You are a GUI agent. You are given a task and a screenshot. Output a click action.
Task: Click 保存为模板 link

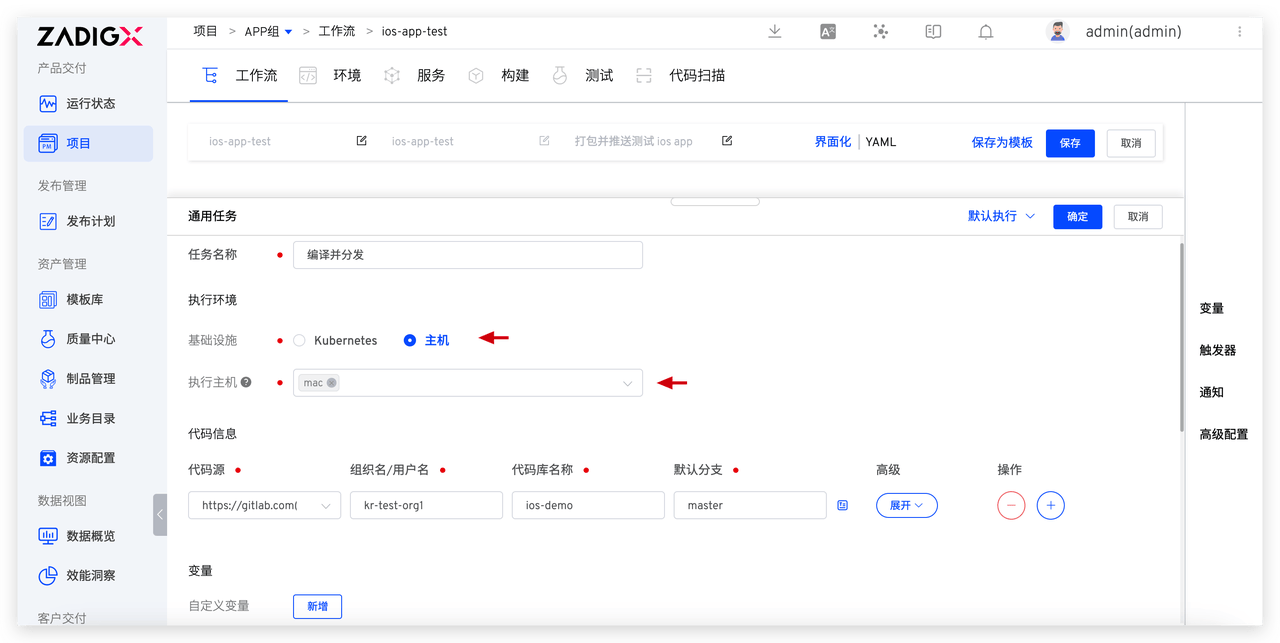coord(1001,143)
